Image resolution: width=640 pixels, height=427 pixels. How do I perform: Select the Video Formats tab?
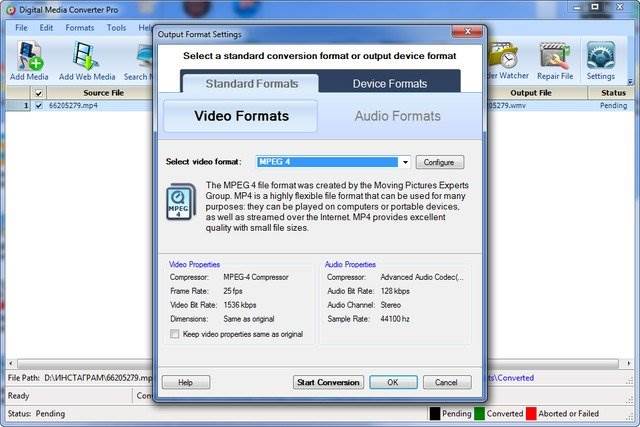pos(241,116)
